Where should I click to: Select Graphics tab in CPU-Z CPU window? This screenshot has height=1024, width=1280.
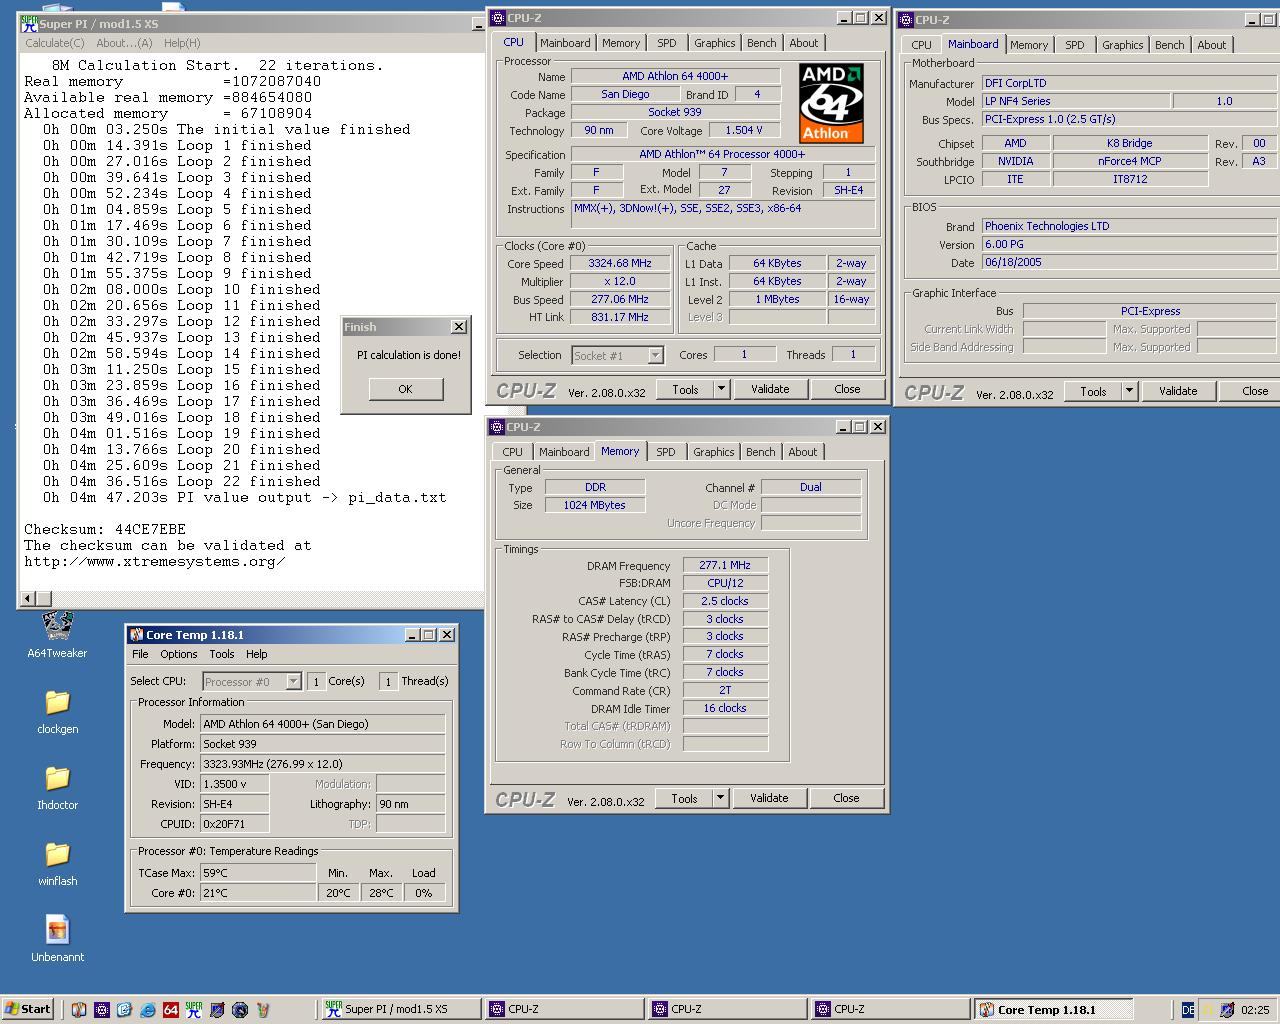(714, 43)
